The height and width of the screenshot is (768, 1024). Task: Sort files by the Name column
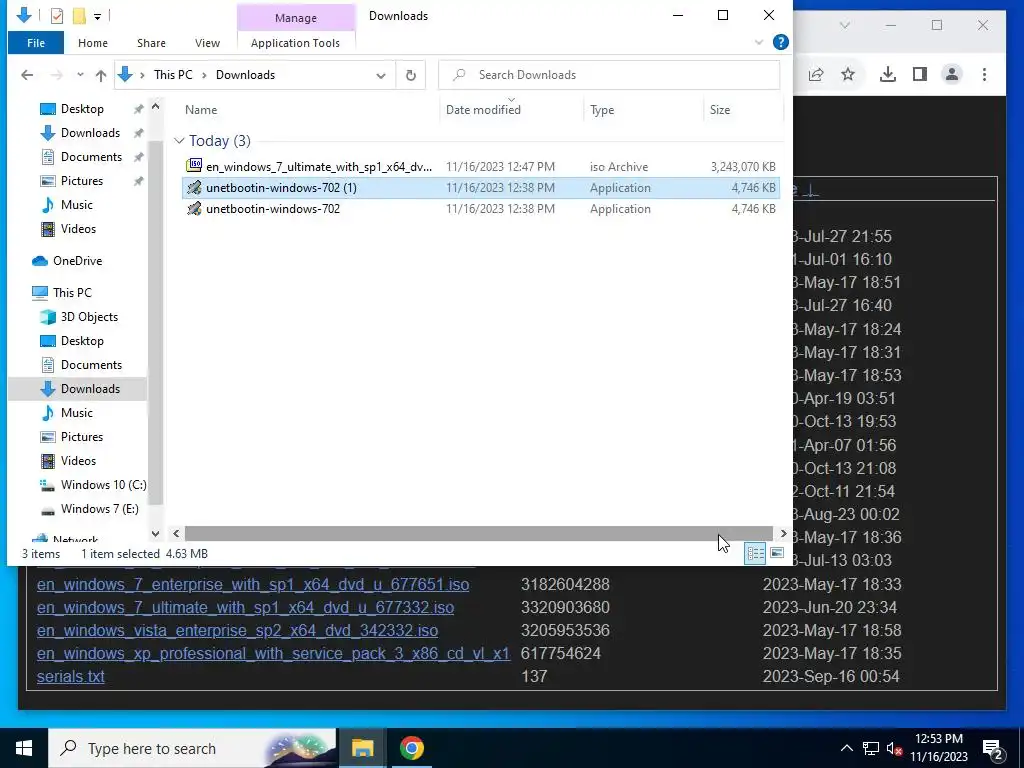tap(201, 110)
